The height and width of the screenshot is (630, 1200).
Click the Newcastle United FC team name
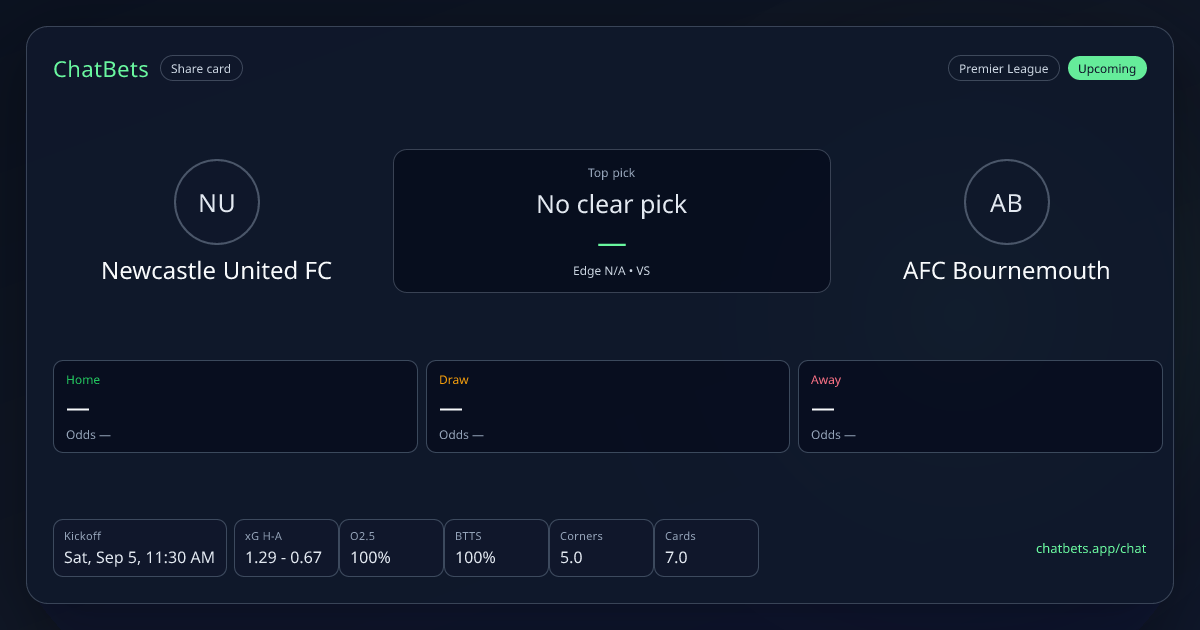[217, 271]
